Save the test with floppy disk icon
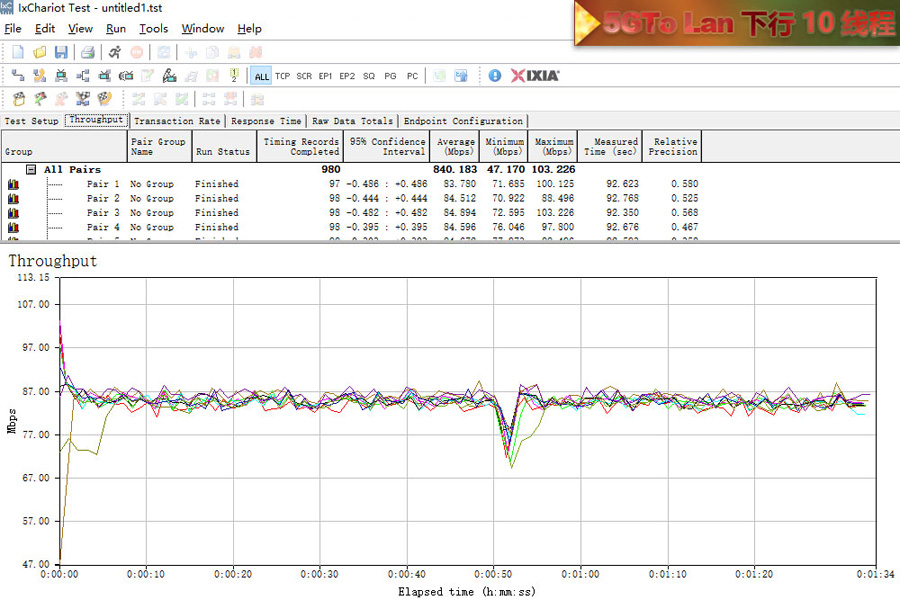The width and height of the screenshot is (900, 600). (61, 52)
